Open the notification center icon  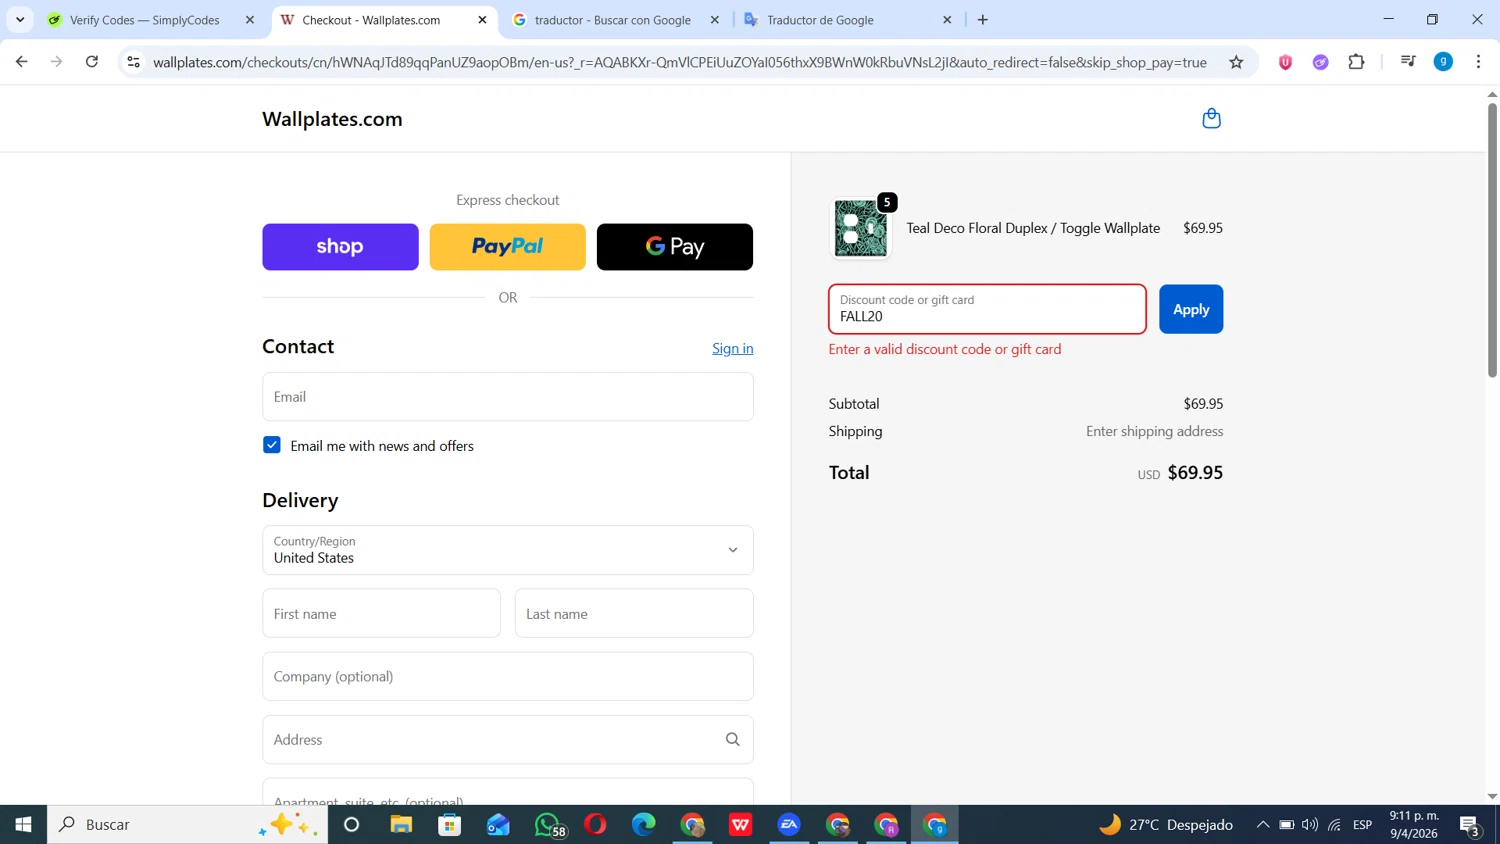[1470, 825]
